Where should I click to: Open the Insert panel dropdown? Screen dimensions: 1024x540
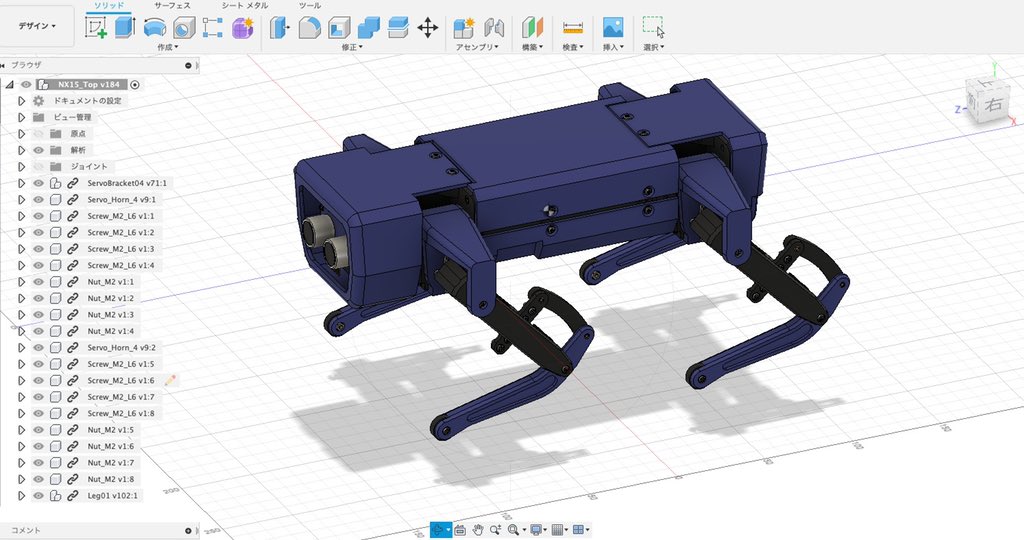point(613,47)
